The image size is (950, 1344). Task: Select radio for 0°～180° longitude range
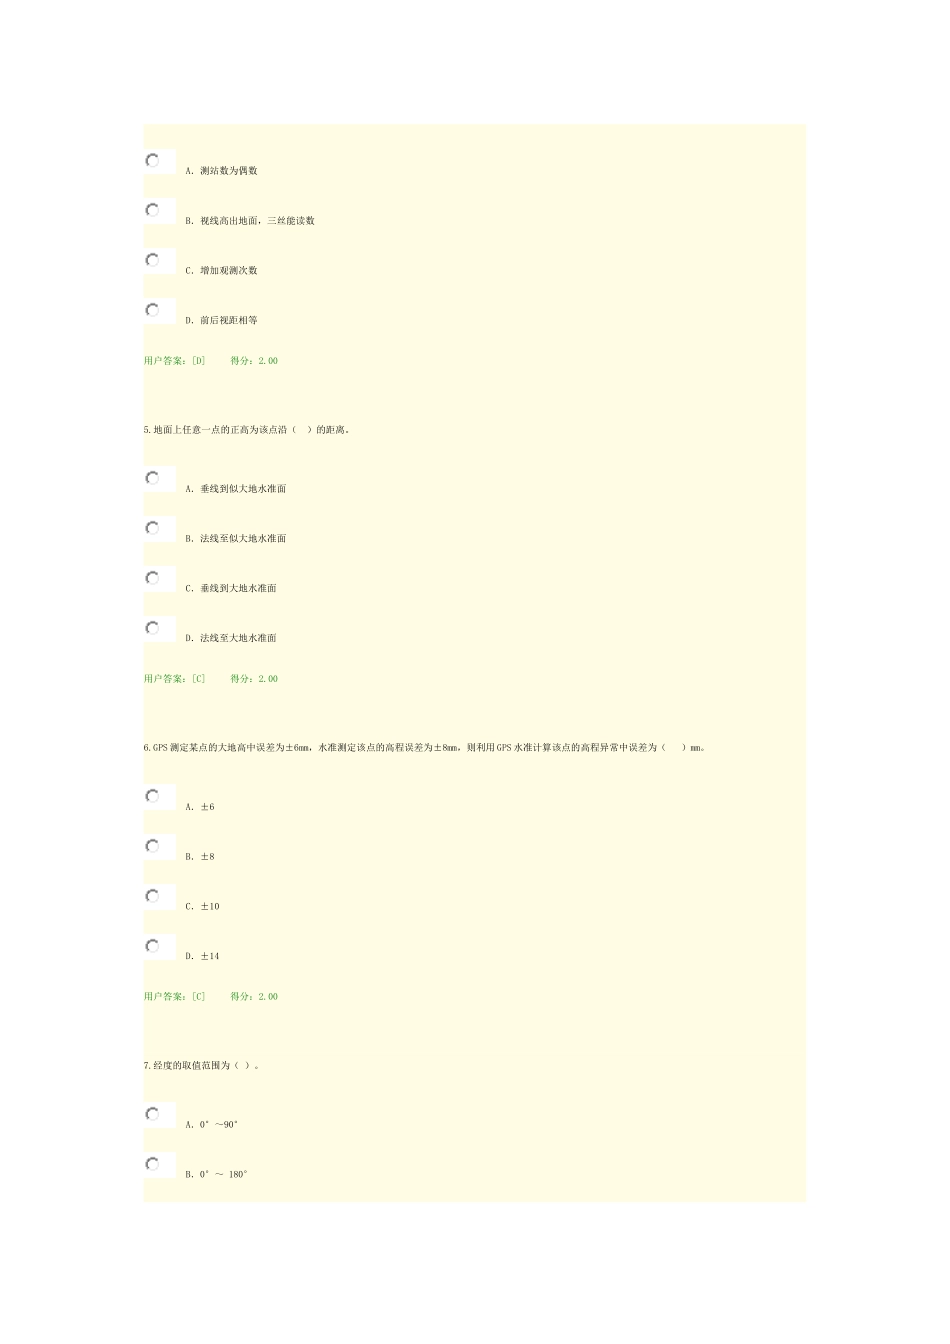coord(153,1164)
